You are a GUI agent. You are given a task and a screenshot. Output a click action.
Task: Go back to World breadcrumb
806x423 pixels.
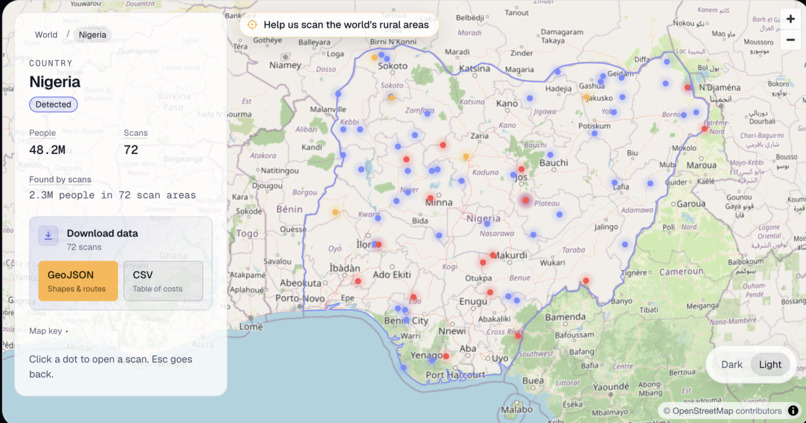[46, 35]
